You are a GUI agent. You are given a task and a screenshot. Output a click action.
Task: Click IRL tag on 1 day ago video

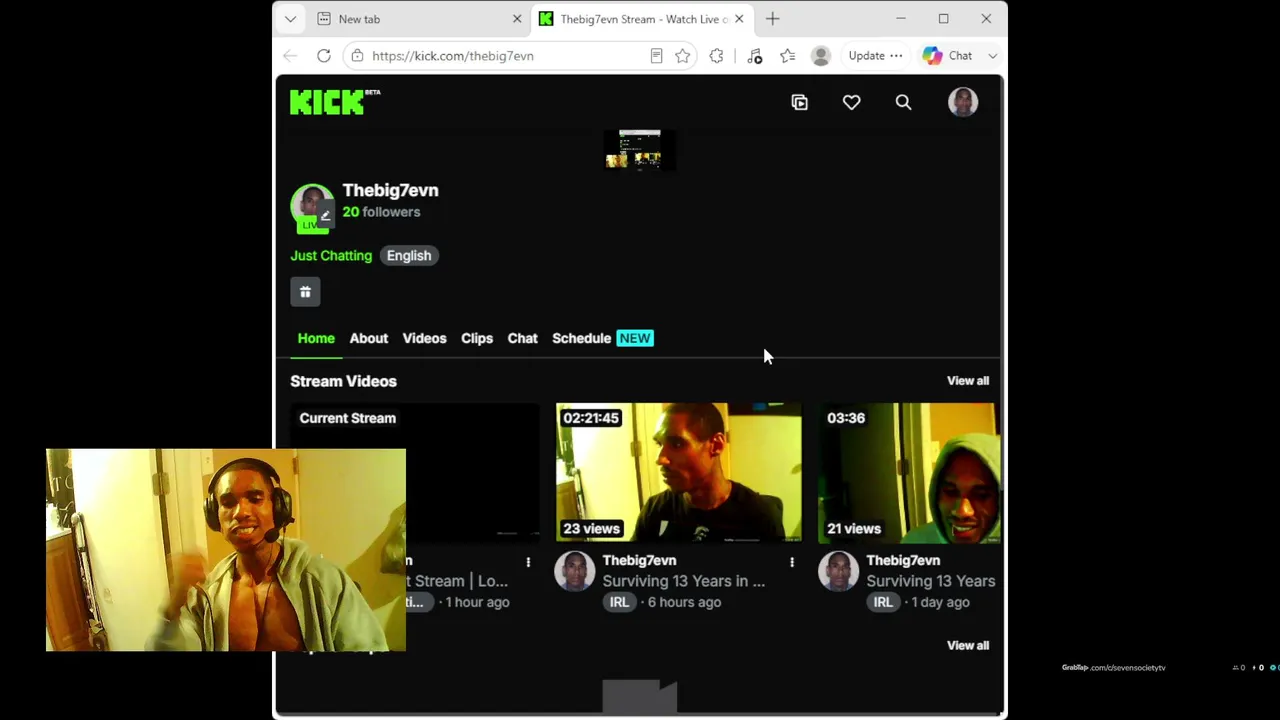pyautogui.click(x=883, y=602)
